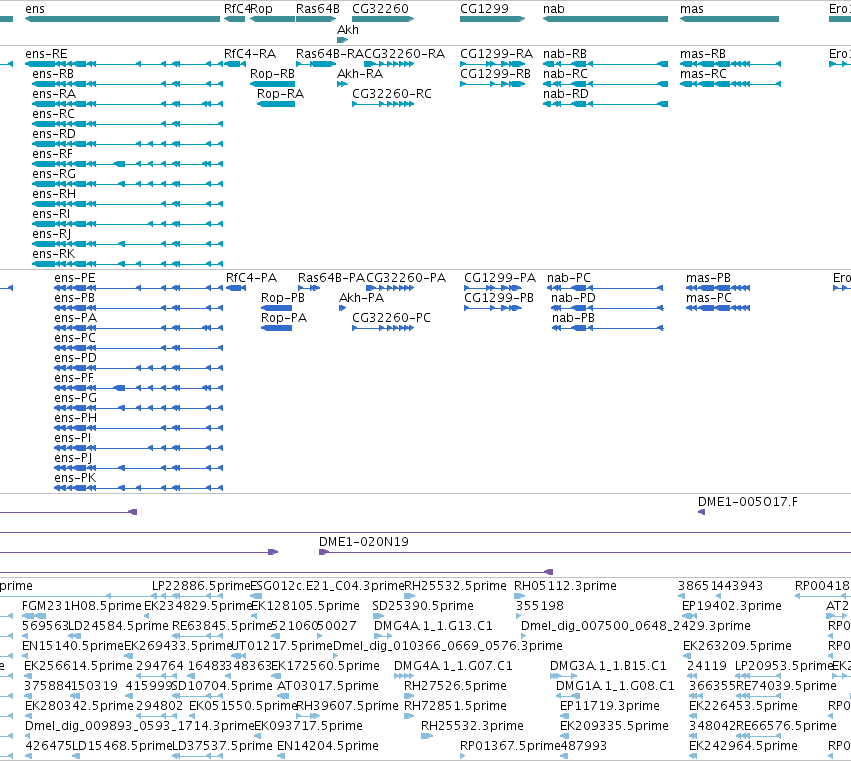
Task: Click the SD25390.5prime EST label
Action: pyautogui.click(x=423, y=606)
